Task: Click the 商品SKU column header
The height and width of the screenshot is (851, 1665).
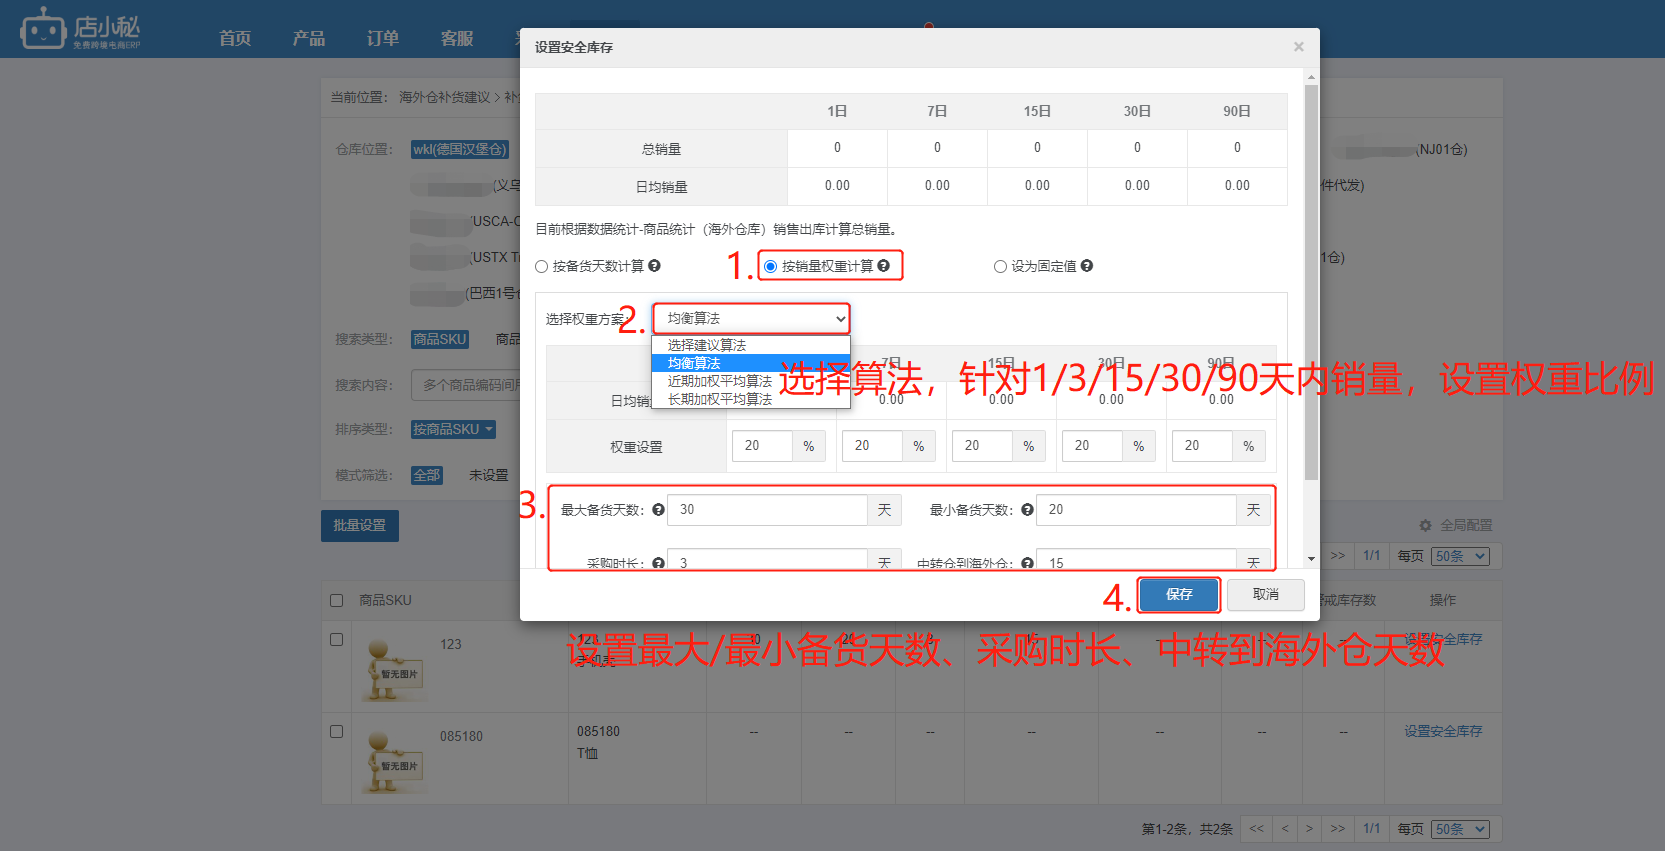Action: [385, 600]
